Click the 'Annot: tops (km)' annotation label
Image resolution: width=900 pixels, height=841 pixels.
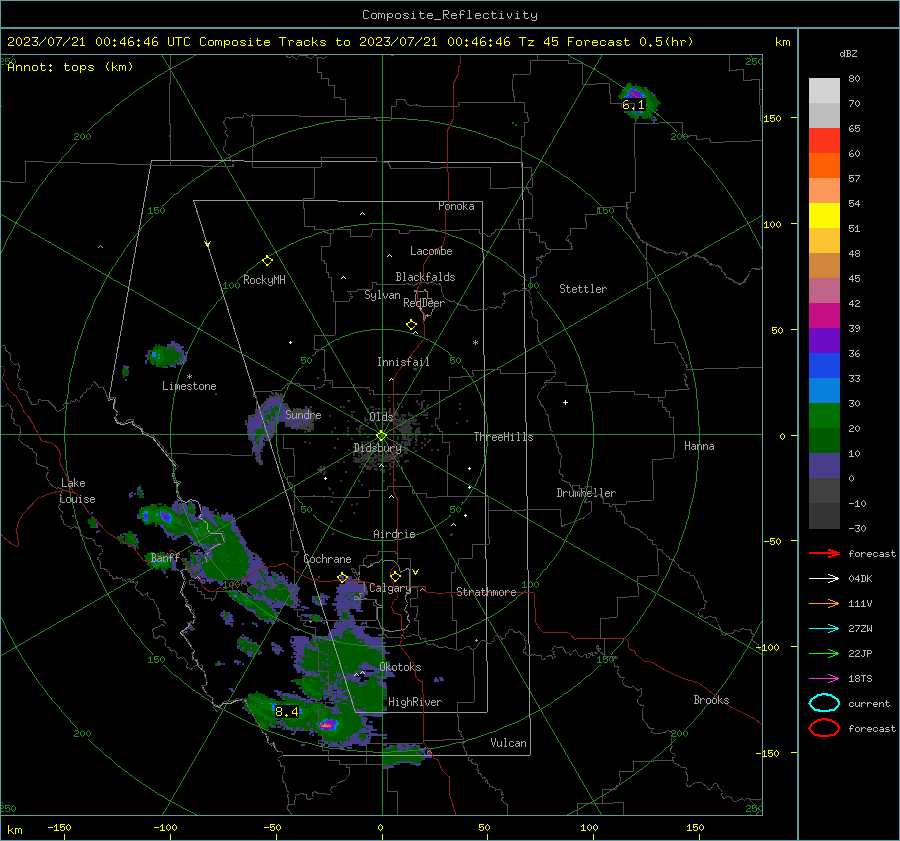[70, 67]
